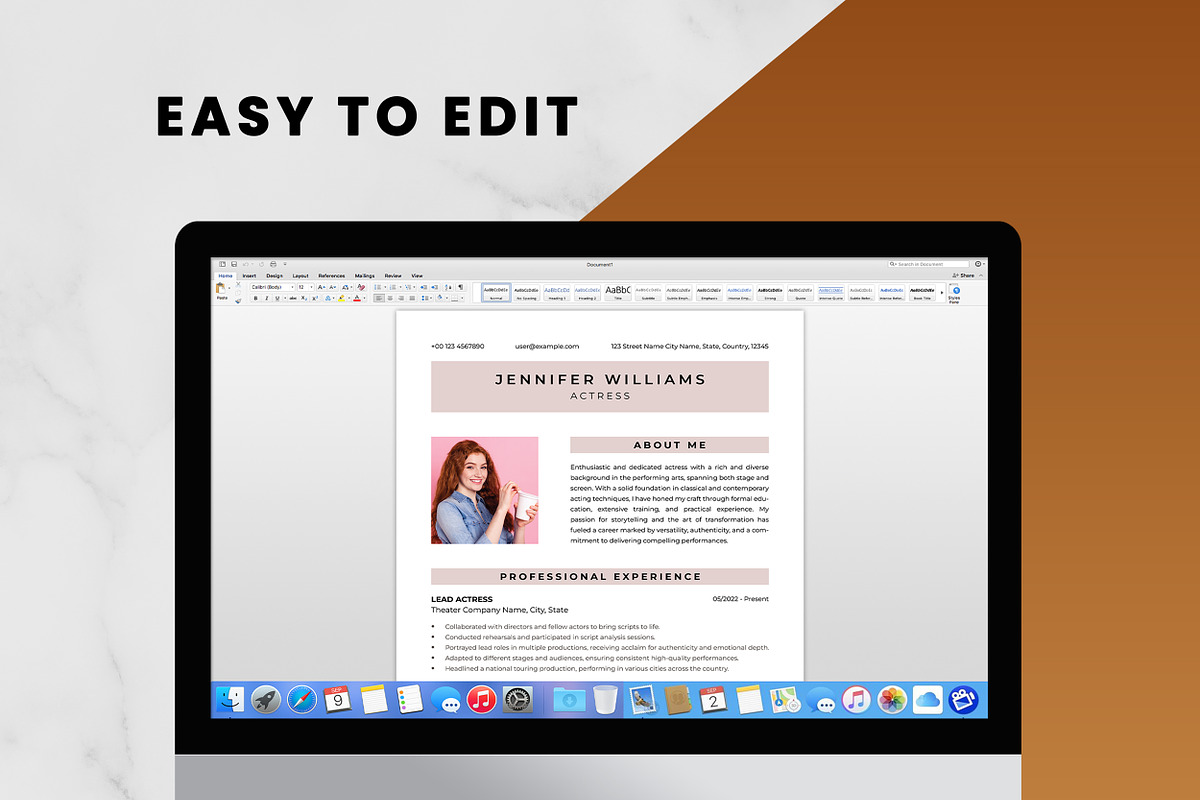Toggle Align Left paragraph button
Image resolution: width=1200 pixels, height=800 pixels.
380,298
